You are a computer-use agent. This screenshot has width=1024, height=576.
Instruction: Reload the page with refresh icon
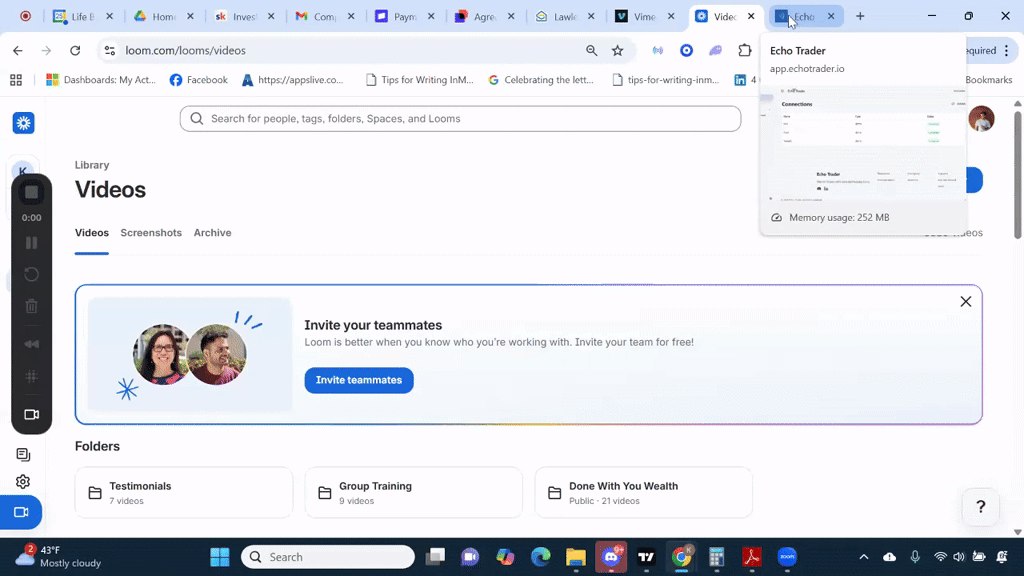pyautogui.click(x=75, y=50)
